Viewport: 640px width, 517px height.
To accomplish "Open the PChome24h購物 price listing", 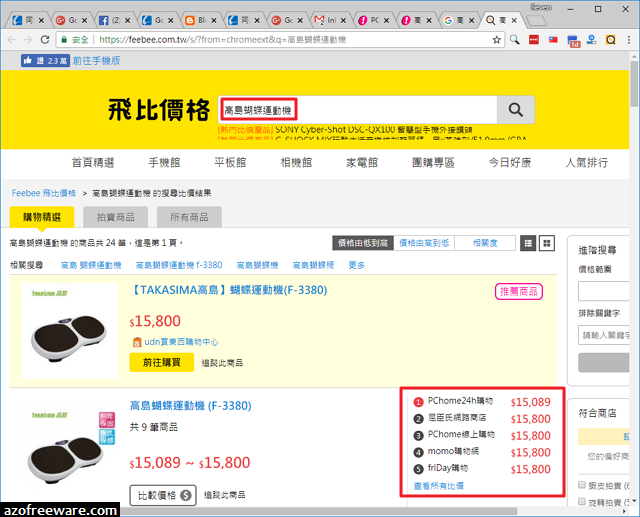I will click(x=482, y=402).
